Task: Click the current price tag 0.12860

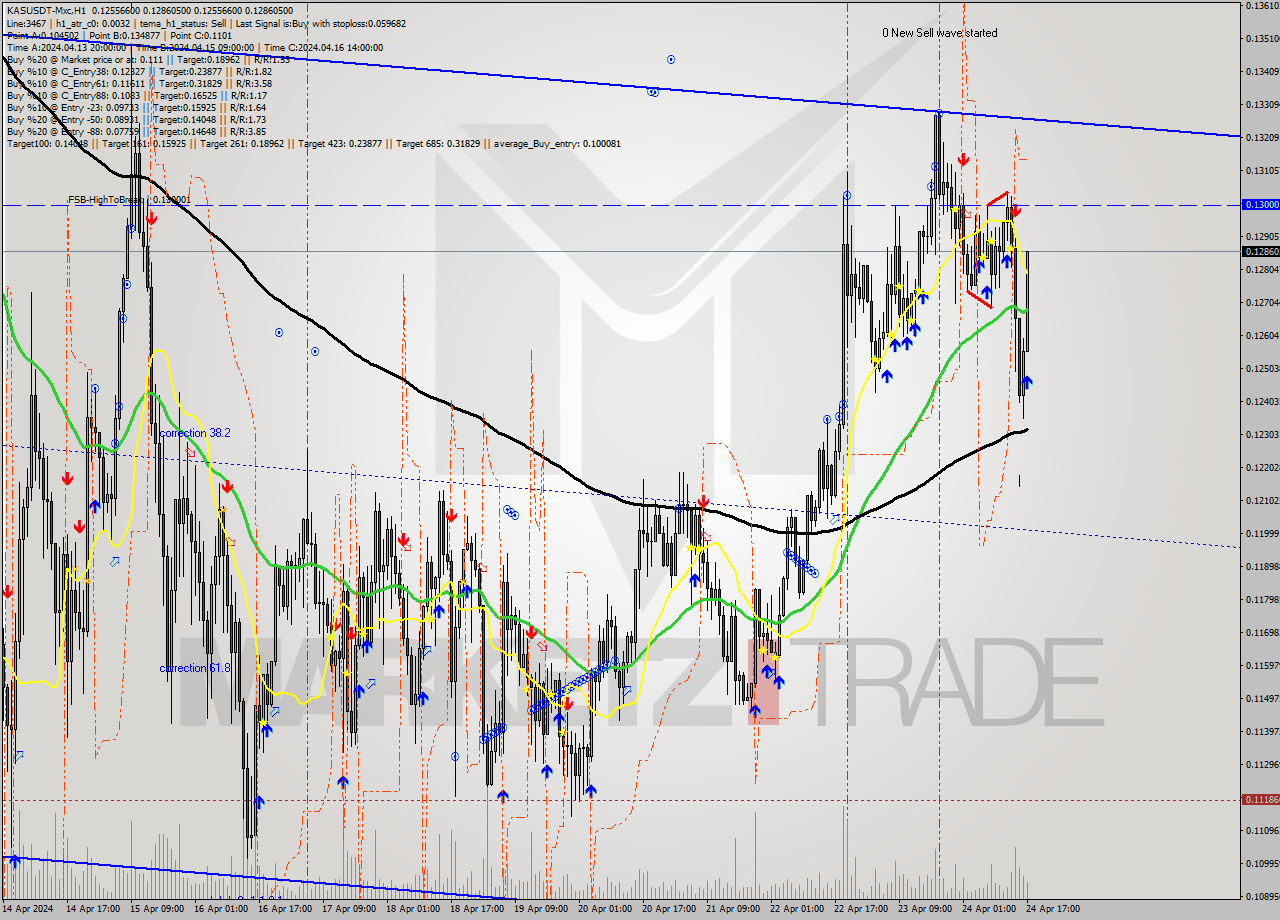Action: point(1260,251)
